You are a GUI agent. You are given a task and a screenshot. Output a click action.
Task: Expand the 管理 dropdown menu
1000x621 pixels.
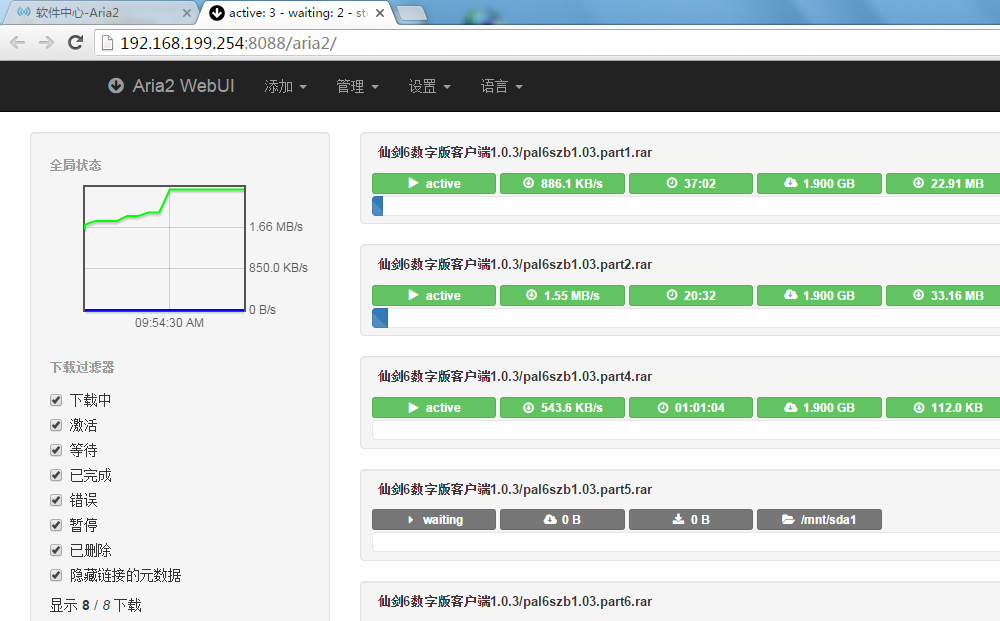(x=357, y=87)
